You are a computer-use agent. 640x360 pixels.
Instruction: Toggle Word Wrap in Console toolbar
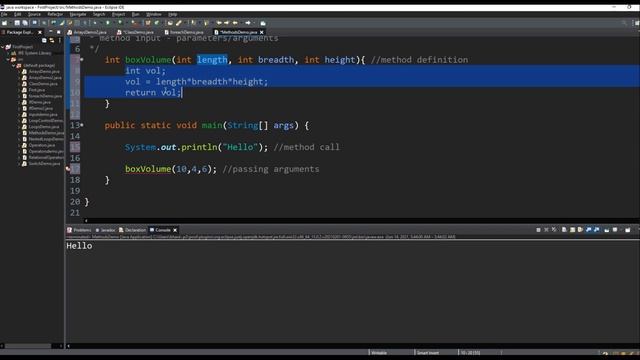click(x=580, y=230)
